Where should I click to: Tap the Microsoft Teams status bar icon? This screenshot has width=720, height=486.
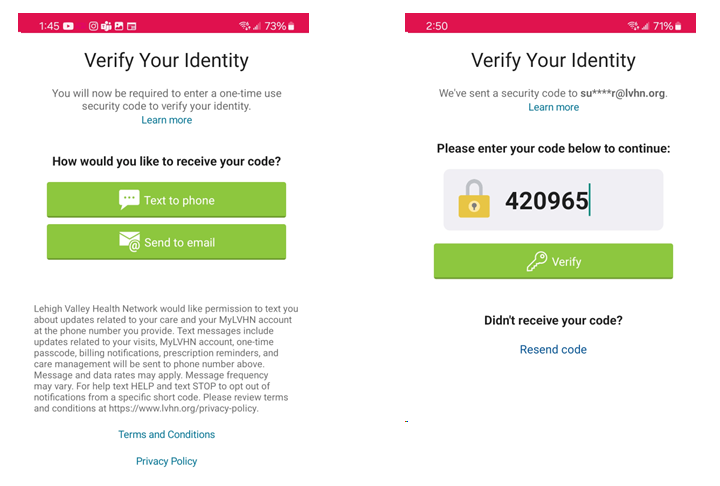pos(106,26)
